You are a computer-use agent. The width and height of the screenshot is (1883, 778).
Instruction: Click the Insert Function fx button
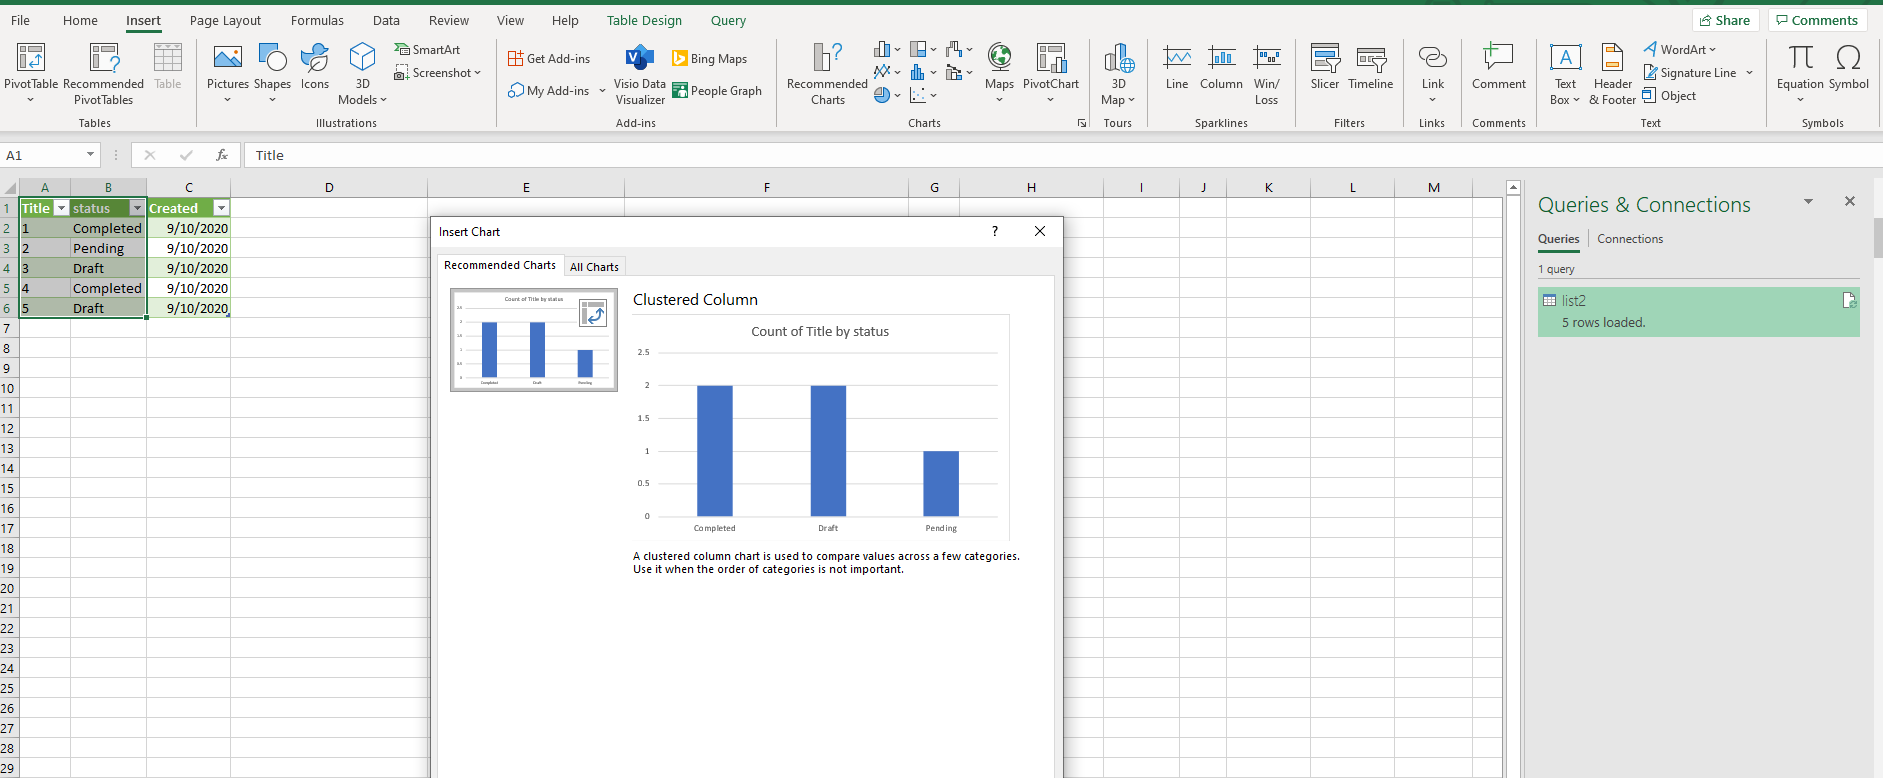point(222,155)
